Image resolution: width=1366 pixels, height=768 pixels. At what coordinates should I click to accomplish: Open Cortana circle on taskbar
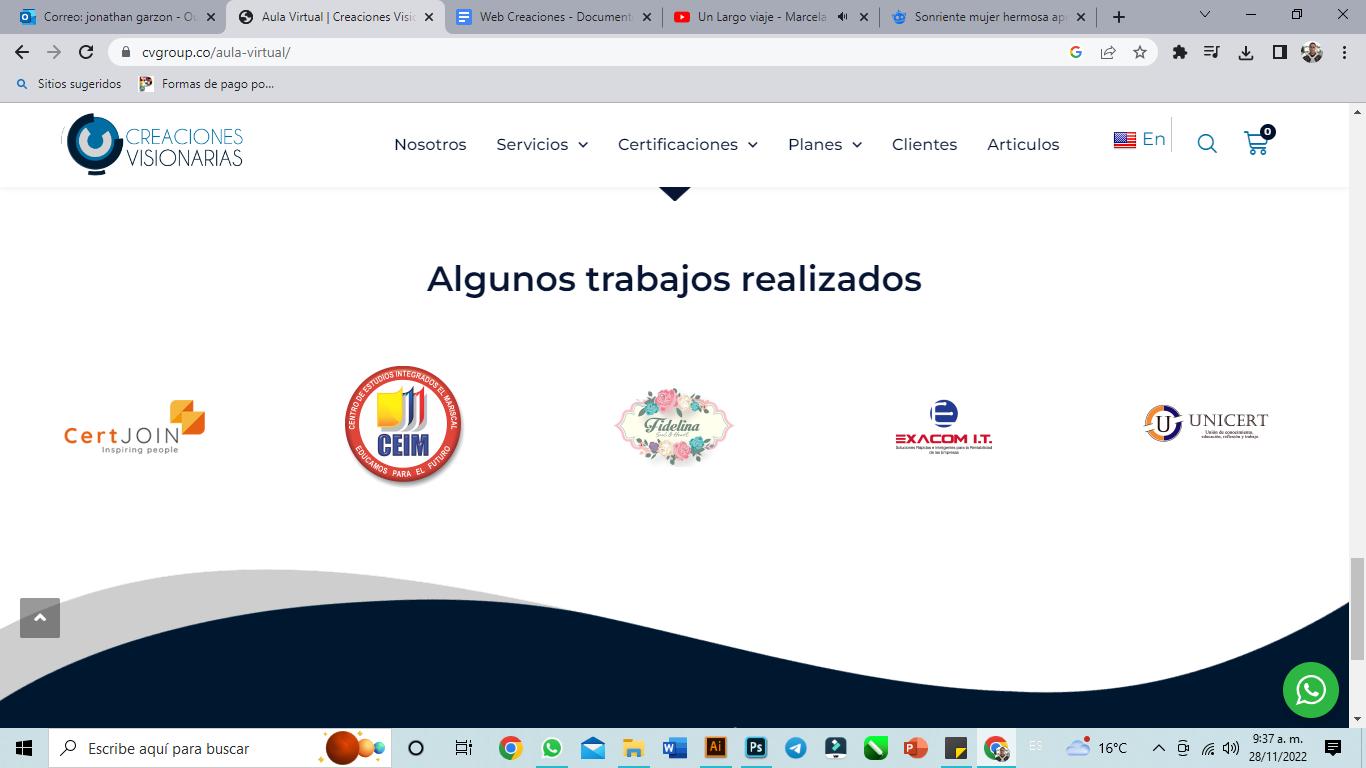(416, 748)
